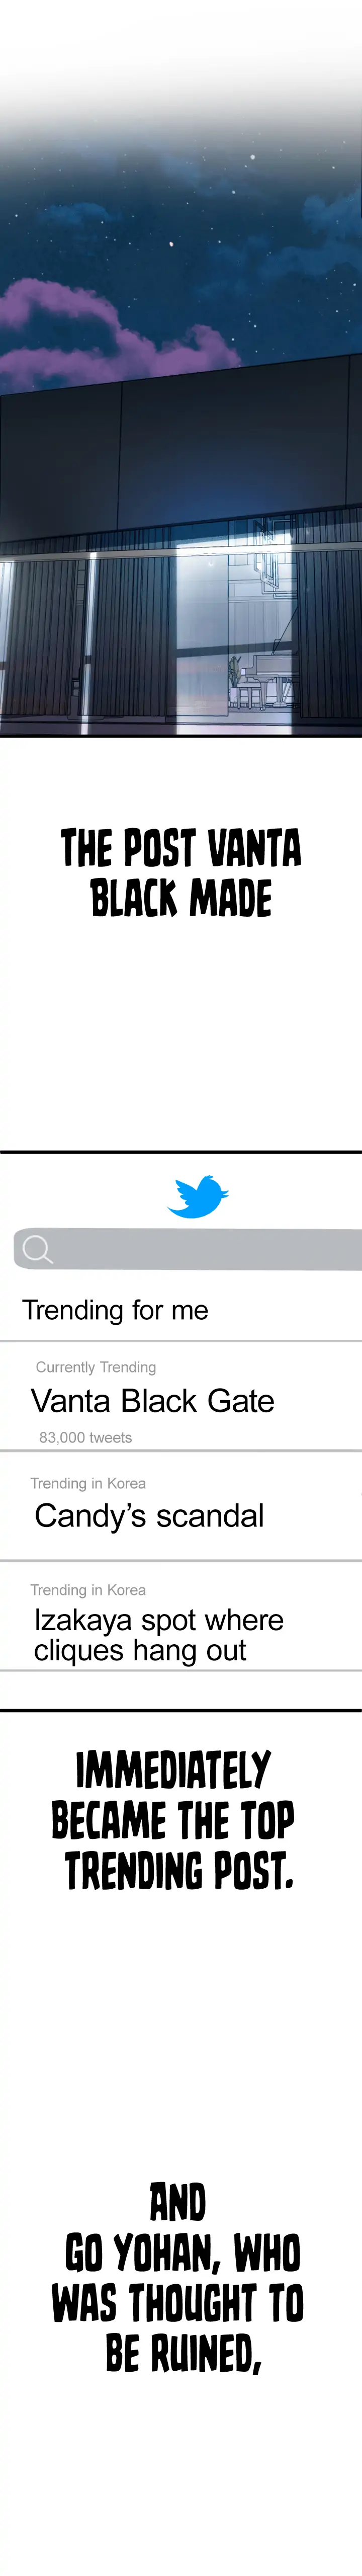362x2576 pixels.
Task: Click "Trending in Korea" above the Izakaya topic
Action: [x=88, y=1589]
